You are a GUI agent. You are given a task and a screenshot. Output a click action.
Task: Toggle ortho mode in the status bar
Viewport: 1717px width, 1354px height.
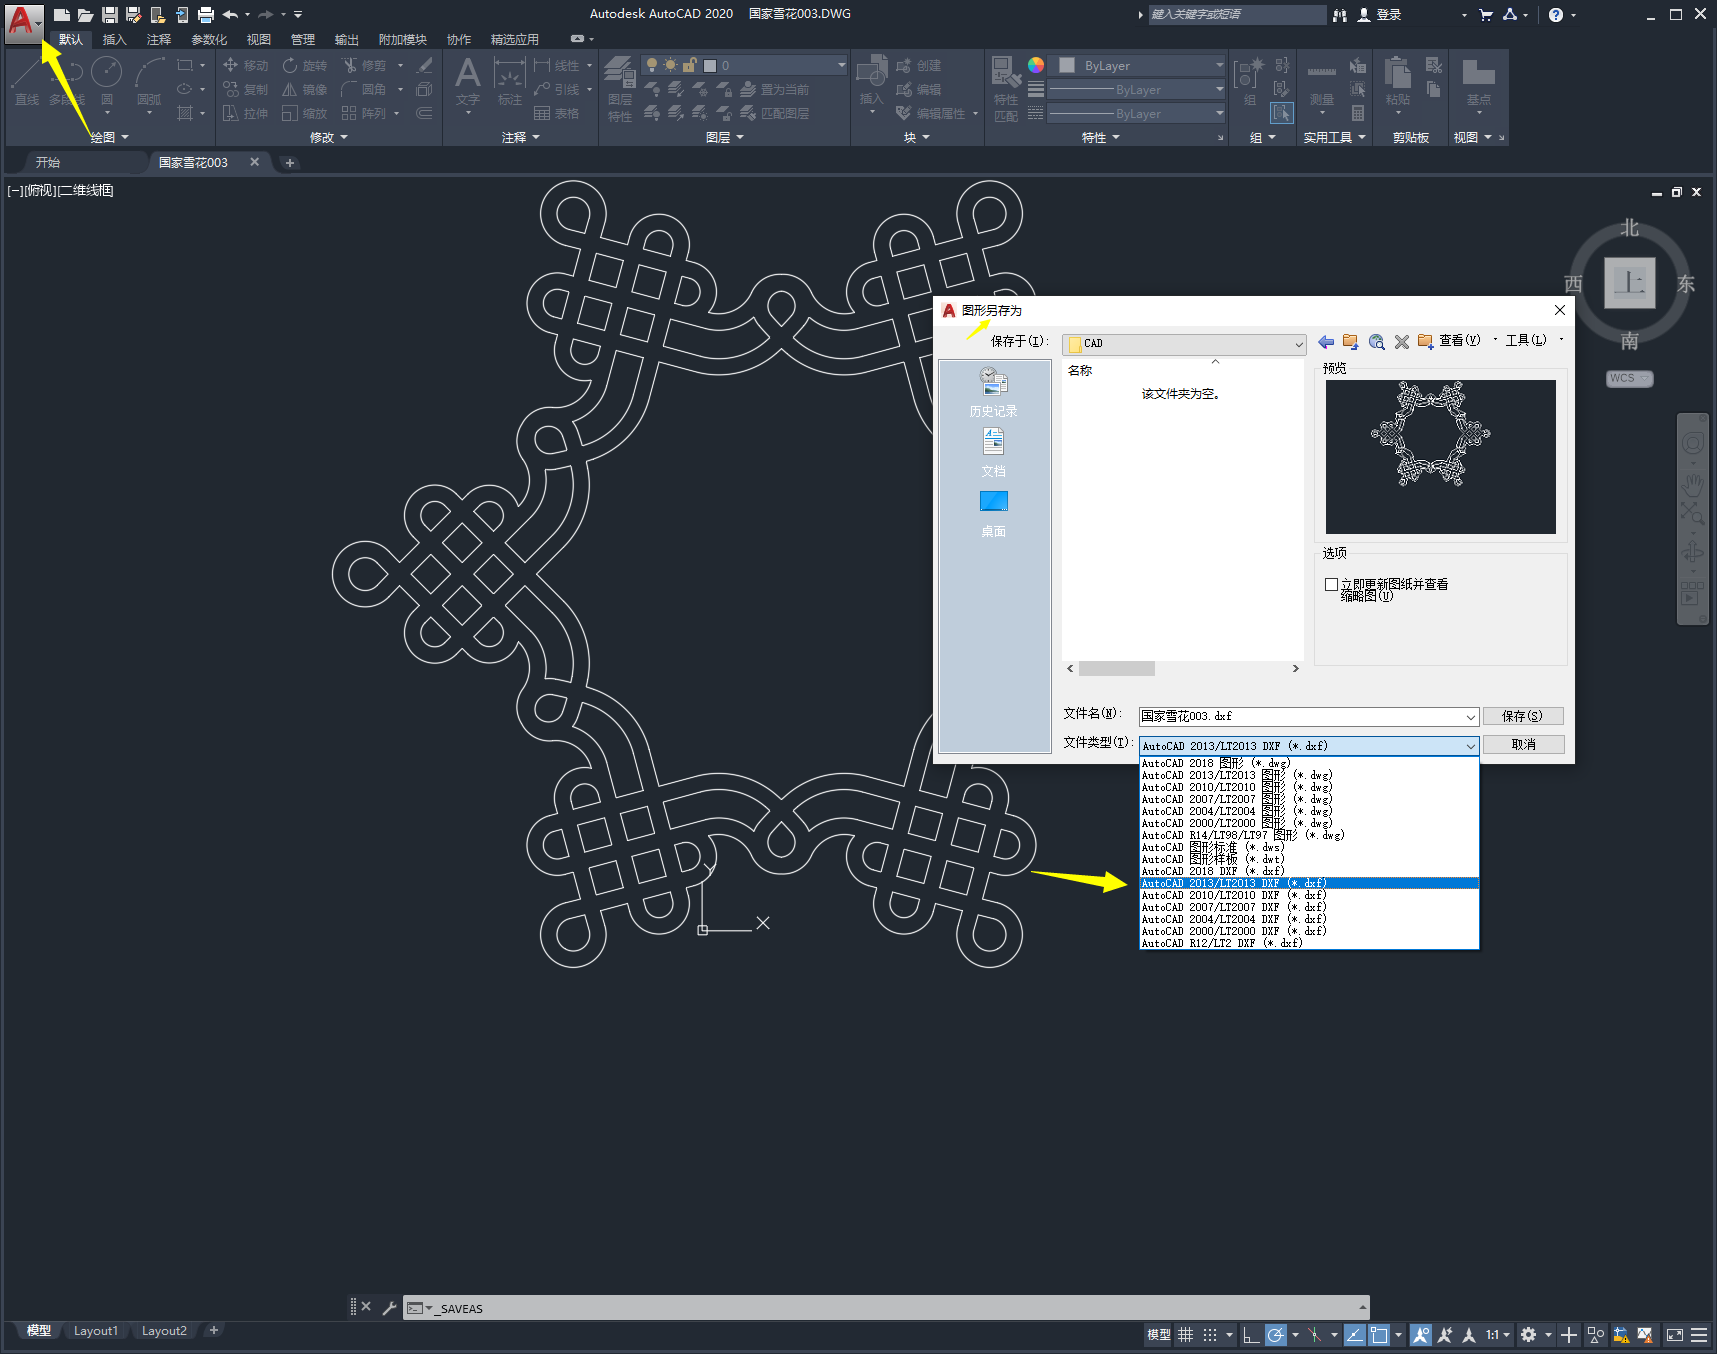coord(1250,1335)
